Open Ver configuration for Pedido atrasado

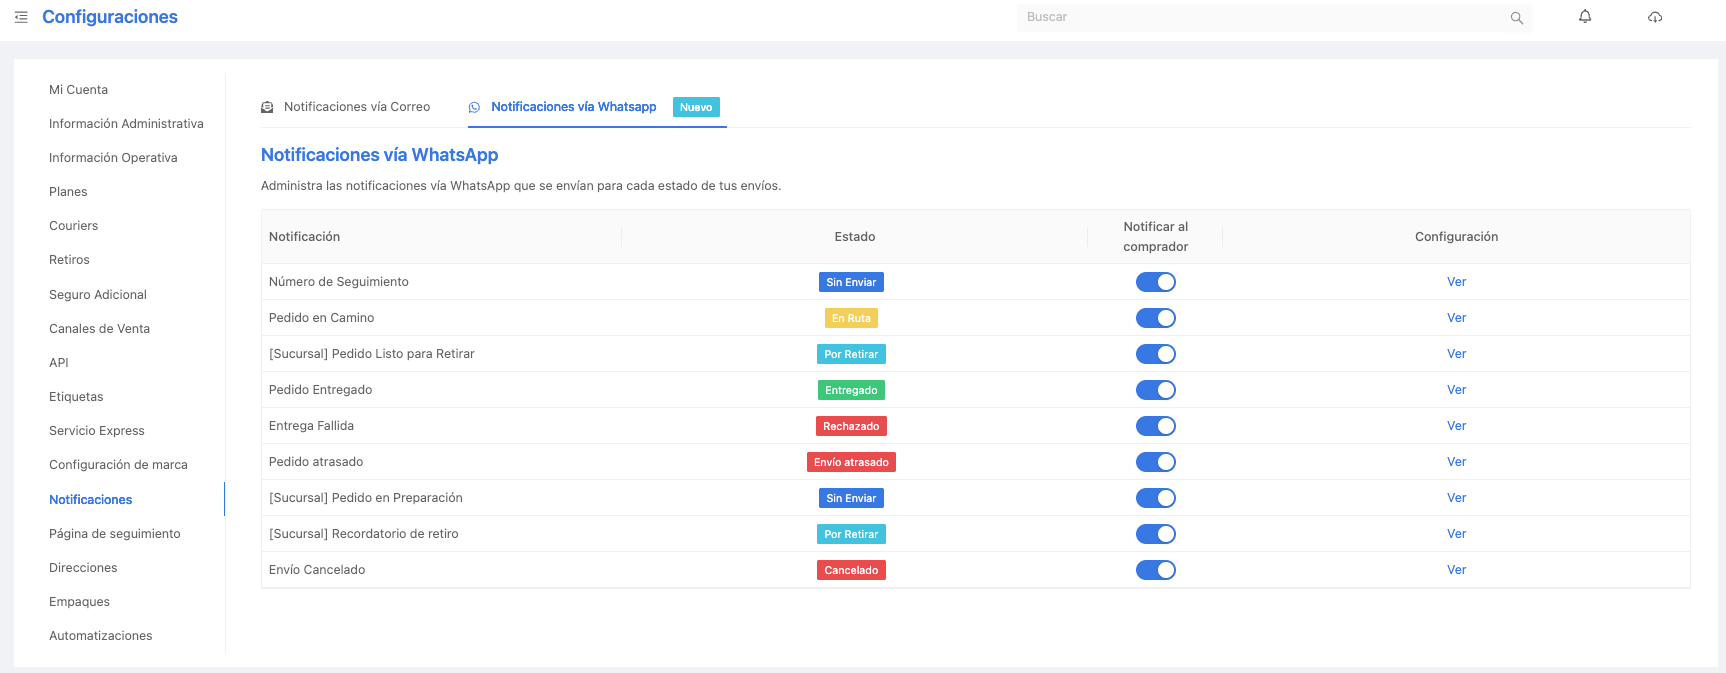pos(1456,462)
